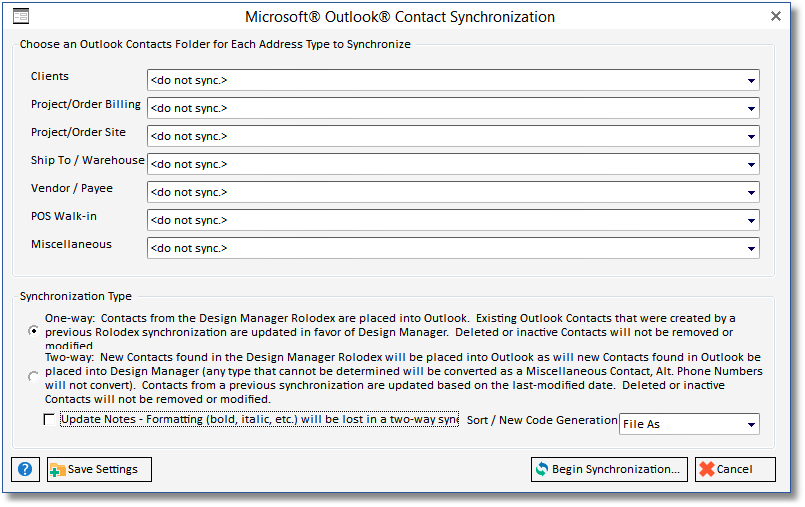The image size is (805, 507).
Task: Click the green sync arrows icon
Action: pyautogui.click(x=542, y=470)
